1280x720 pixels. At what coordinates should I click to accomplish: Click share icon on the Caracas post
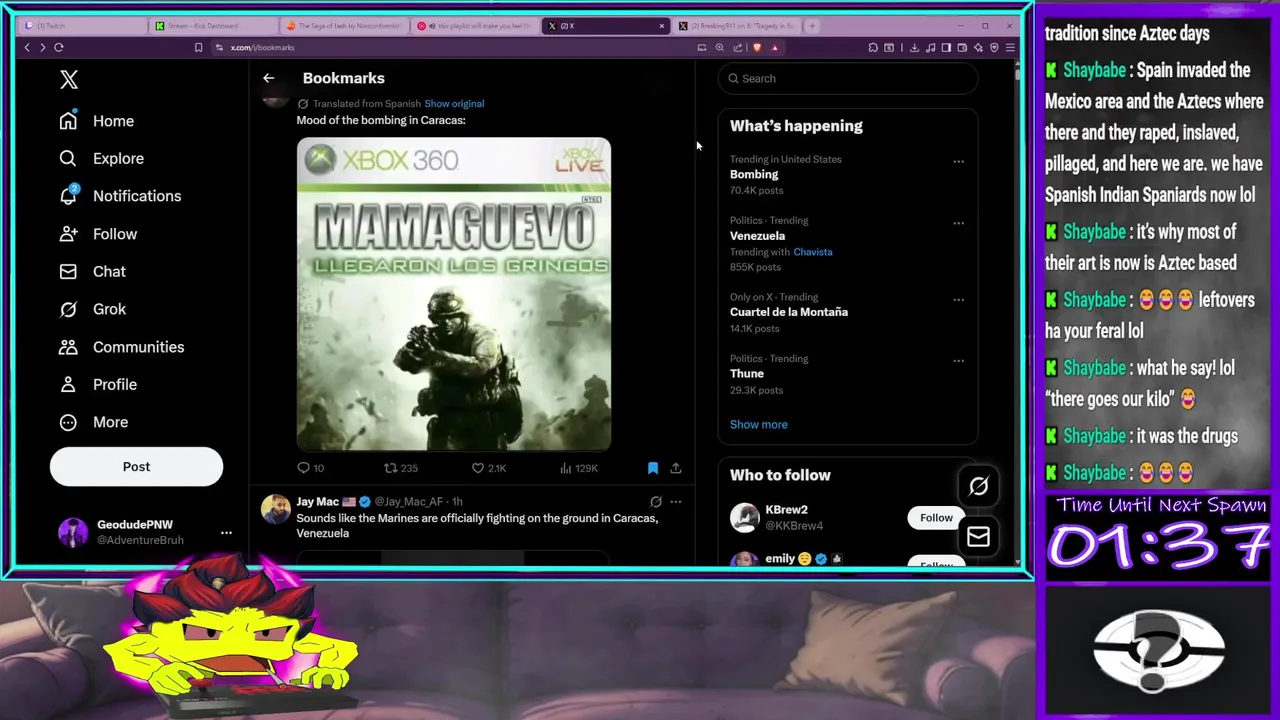(x=676, y=468)
